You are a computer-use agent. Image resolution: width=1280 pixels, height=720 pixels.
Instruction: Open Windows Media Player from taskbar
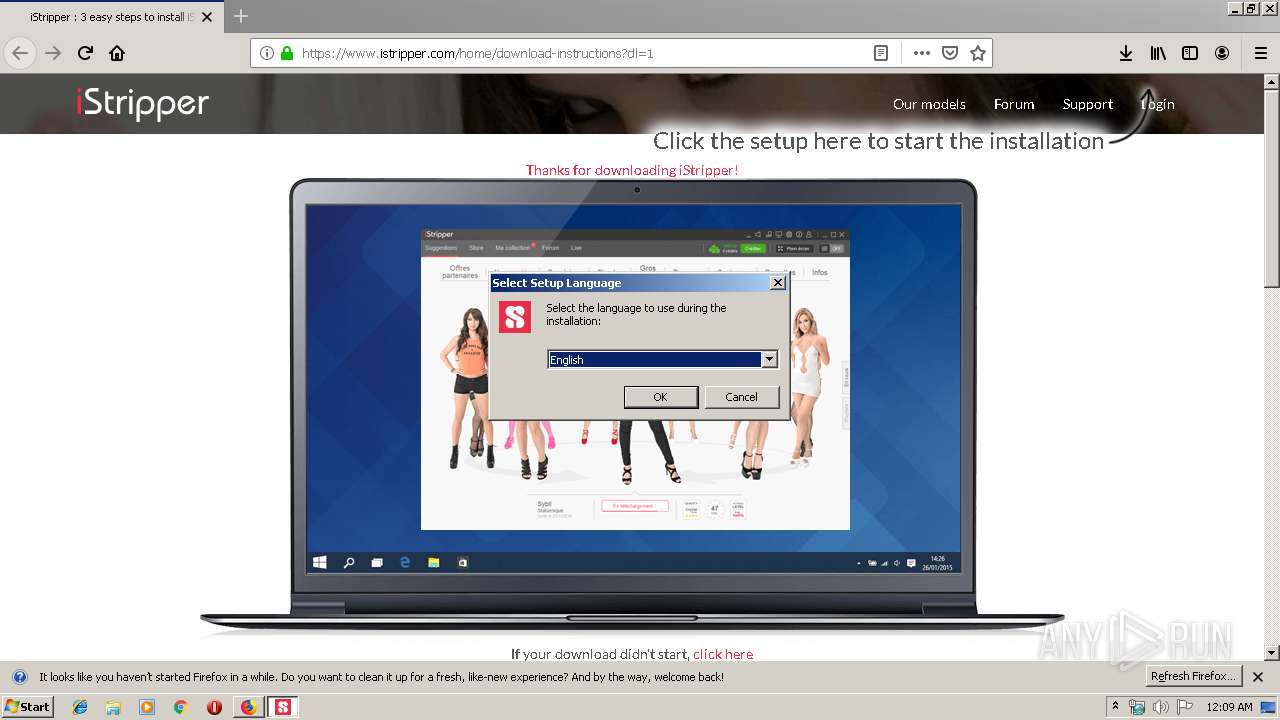click(x=147, y=707)
